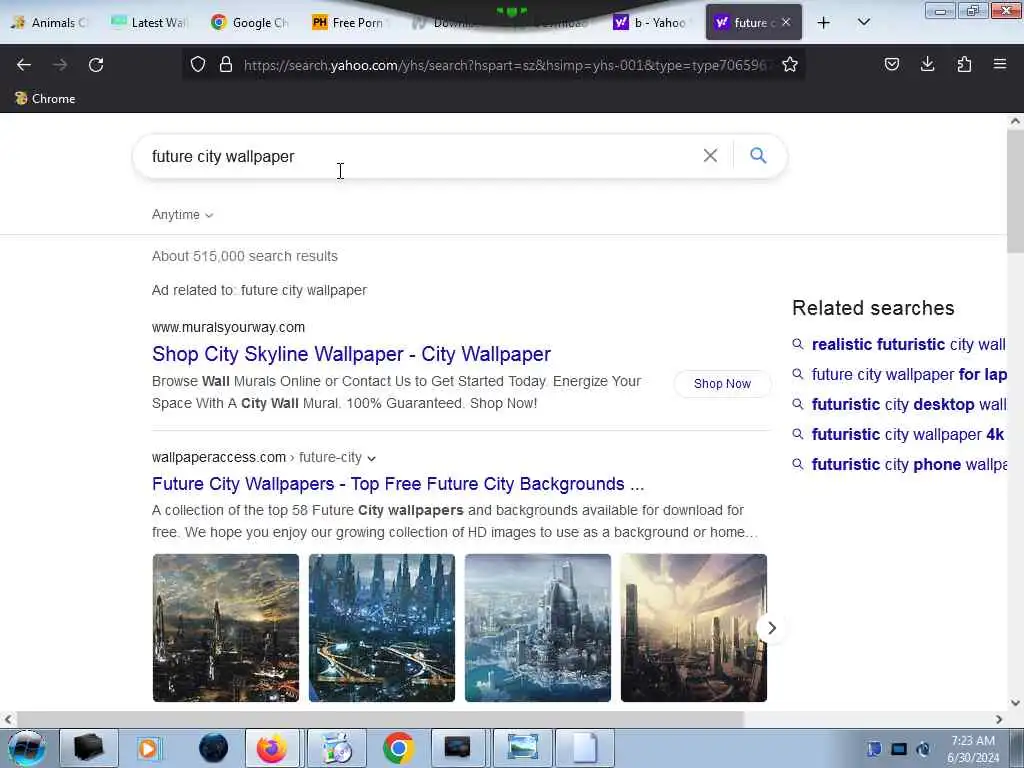This screenshot has width=1024, height=768.
Task: Expand the Anytime filter dropdown
Action: point(182,215)
